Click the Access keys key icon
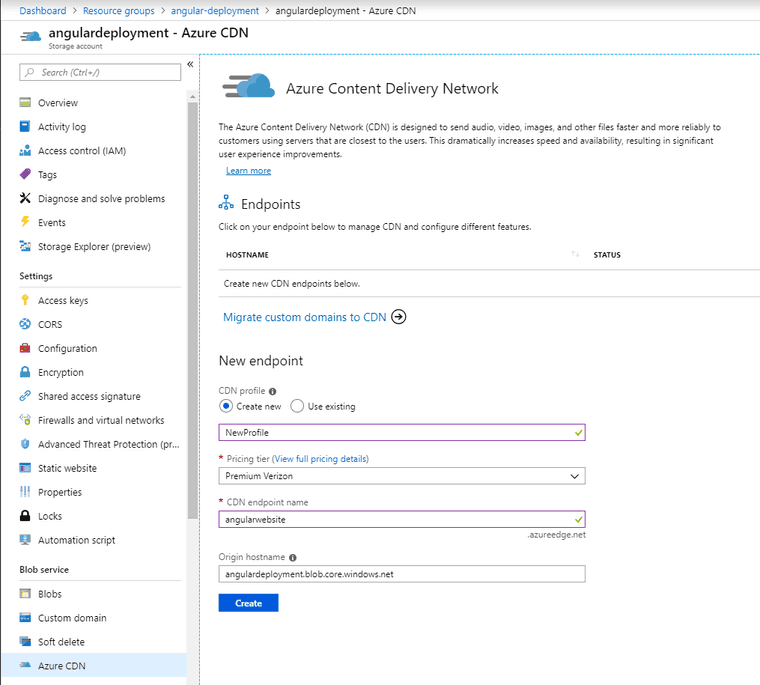This screenshot has height=685, width=760. pyautogui.click(x=26, y=301)
